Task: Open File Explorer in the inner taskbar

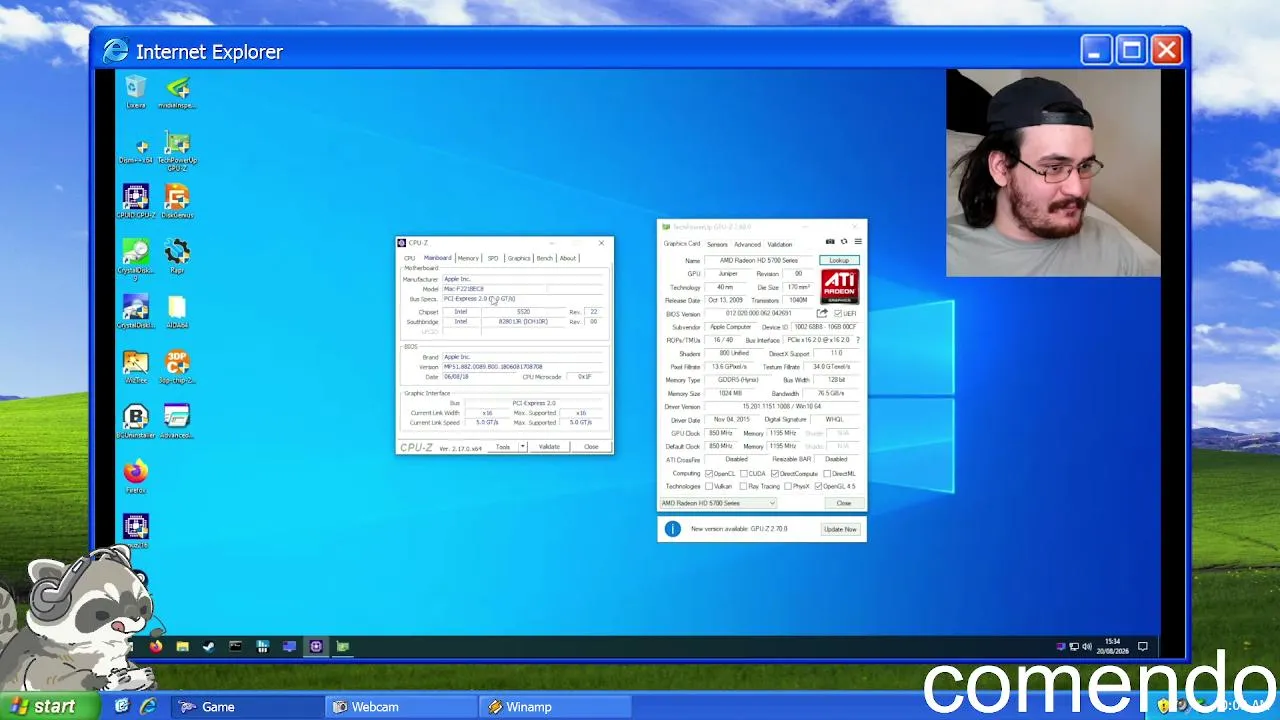Action: [182, 646]
